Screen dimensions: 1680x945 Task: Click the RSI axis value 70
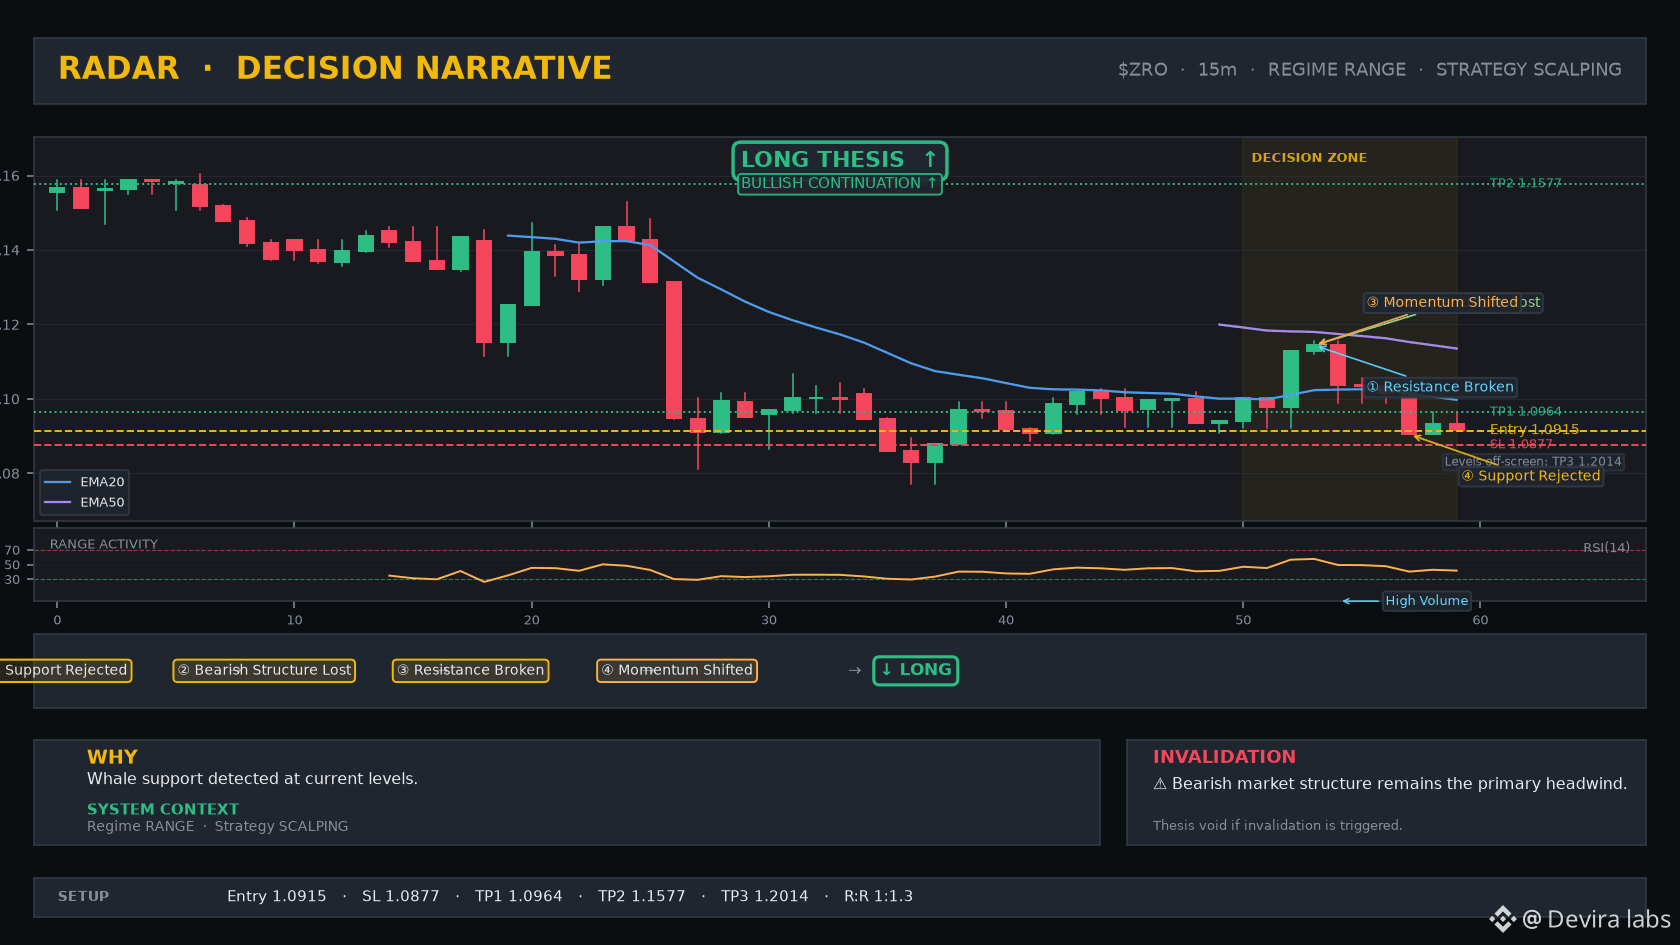[x=12, y=551]
